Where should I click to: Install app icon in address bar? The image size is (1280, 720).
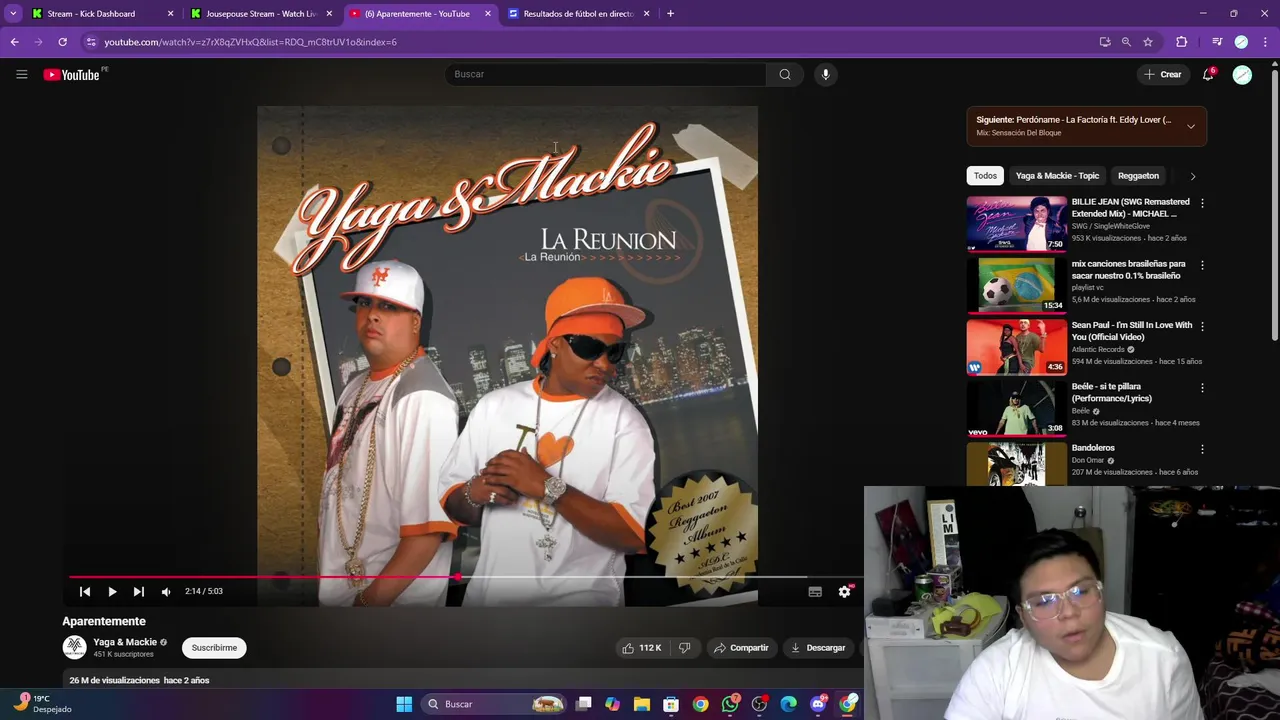1105,42
